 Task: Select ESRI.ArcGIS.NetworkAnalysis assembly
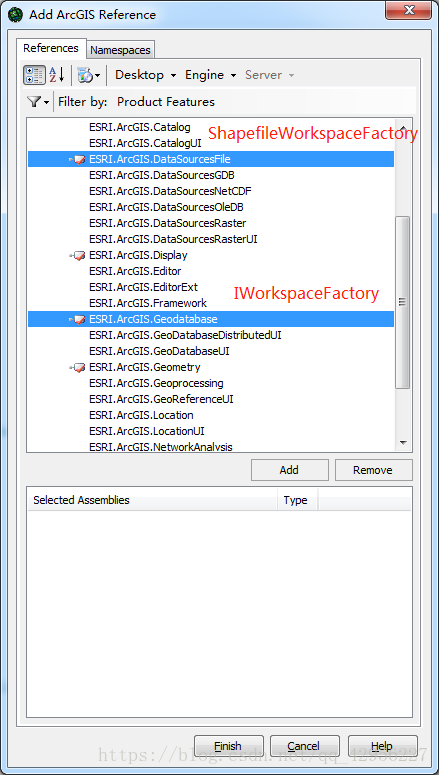point(161,447)
